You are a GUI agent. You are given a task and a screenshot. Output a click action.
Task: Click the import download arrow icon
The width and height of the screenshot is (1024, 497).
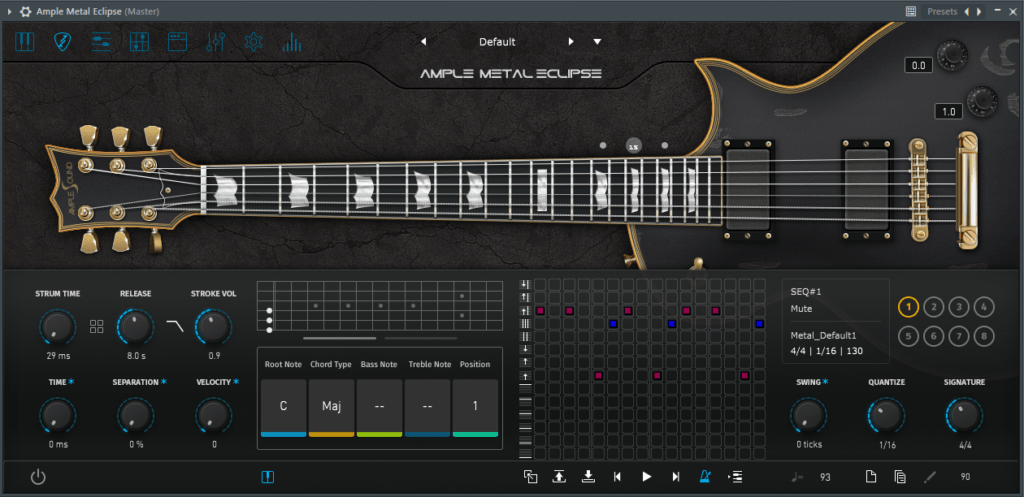coord(588,477)
